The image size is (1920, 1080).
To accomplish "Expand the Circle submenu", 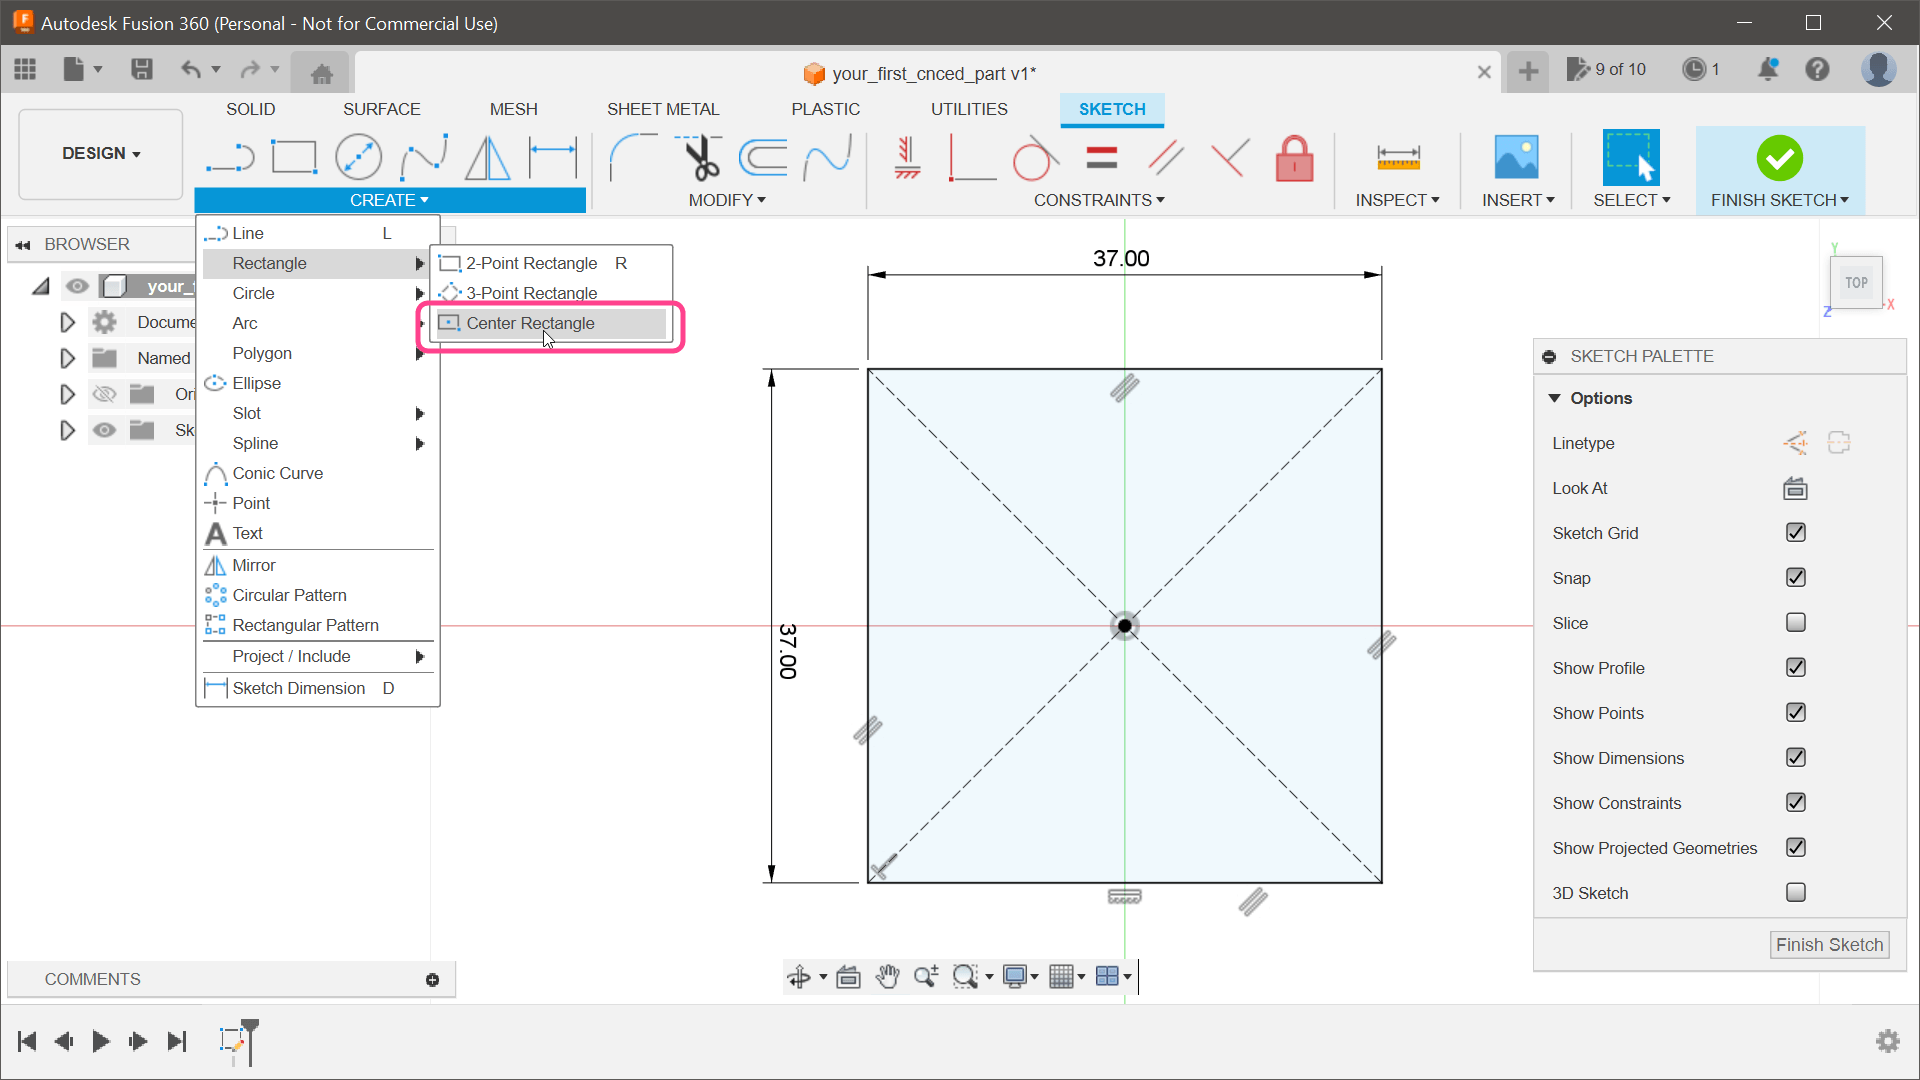I will point(419,293).
